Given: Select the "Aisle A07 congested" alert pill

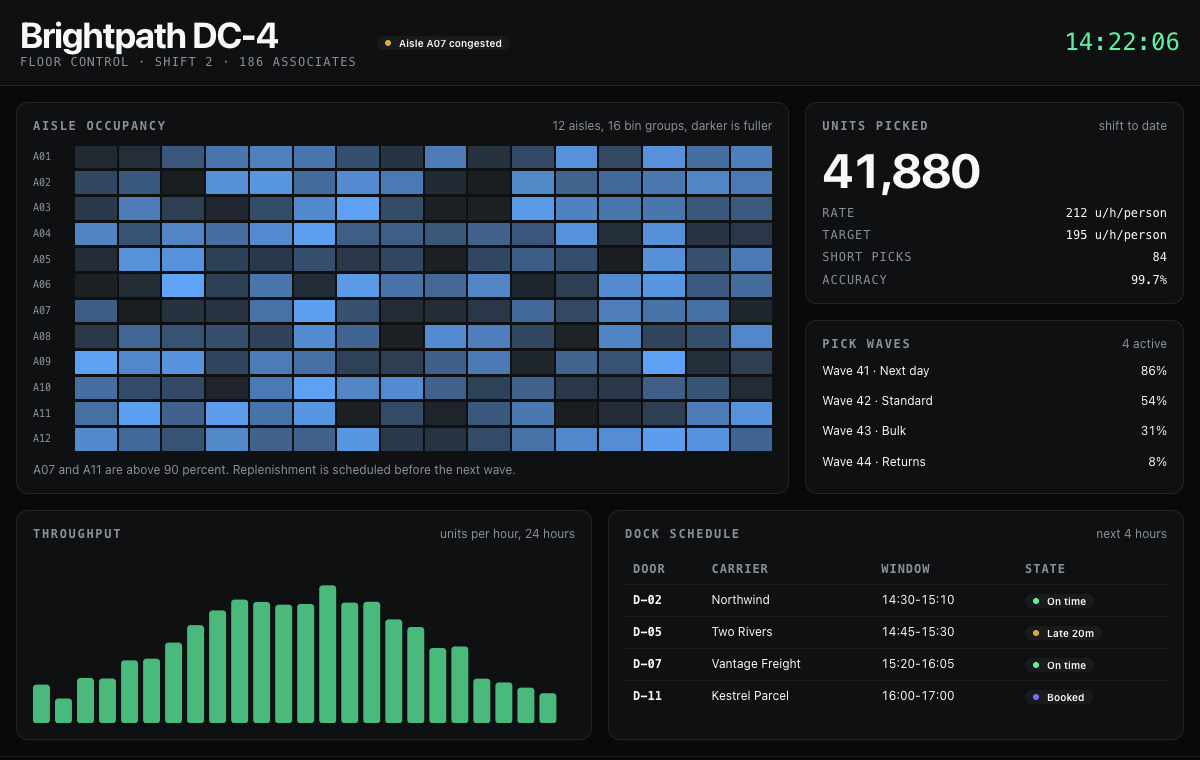Looking at the screenshot, I should pos(443,44).
